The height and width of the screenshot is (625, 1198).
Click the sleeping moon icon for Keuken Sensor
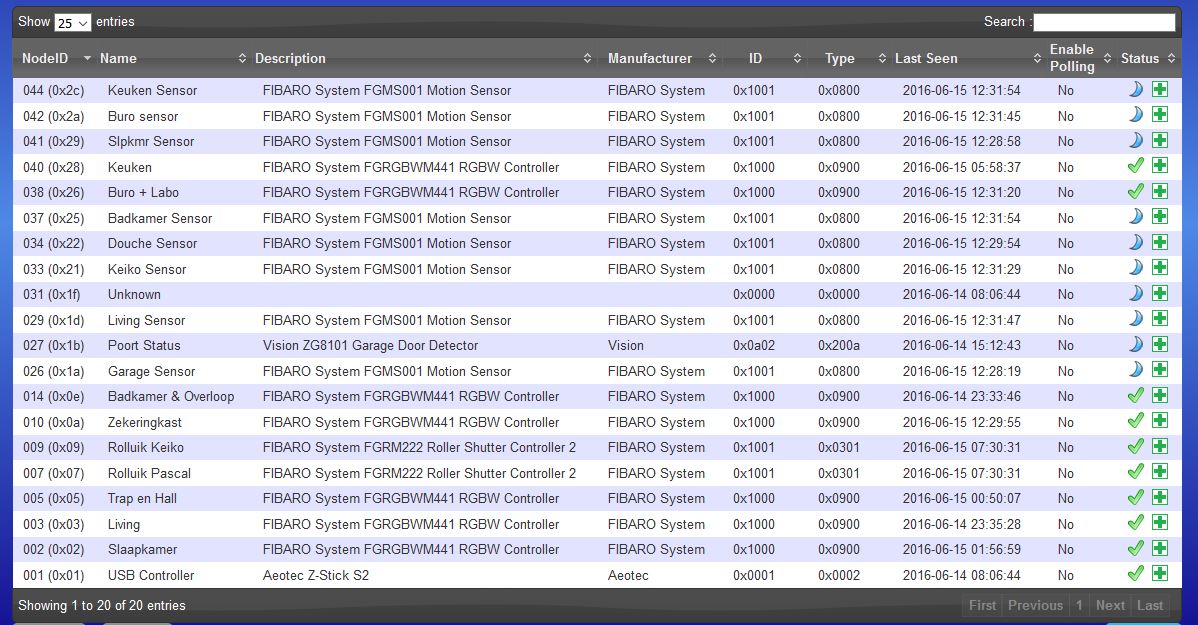pyautogui.click(x=1136, y=89)
